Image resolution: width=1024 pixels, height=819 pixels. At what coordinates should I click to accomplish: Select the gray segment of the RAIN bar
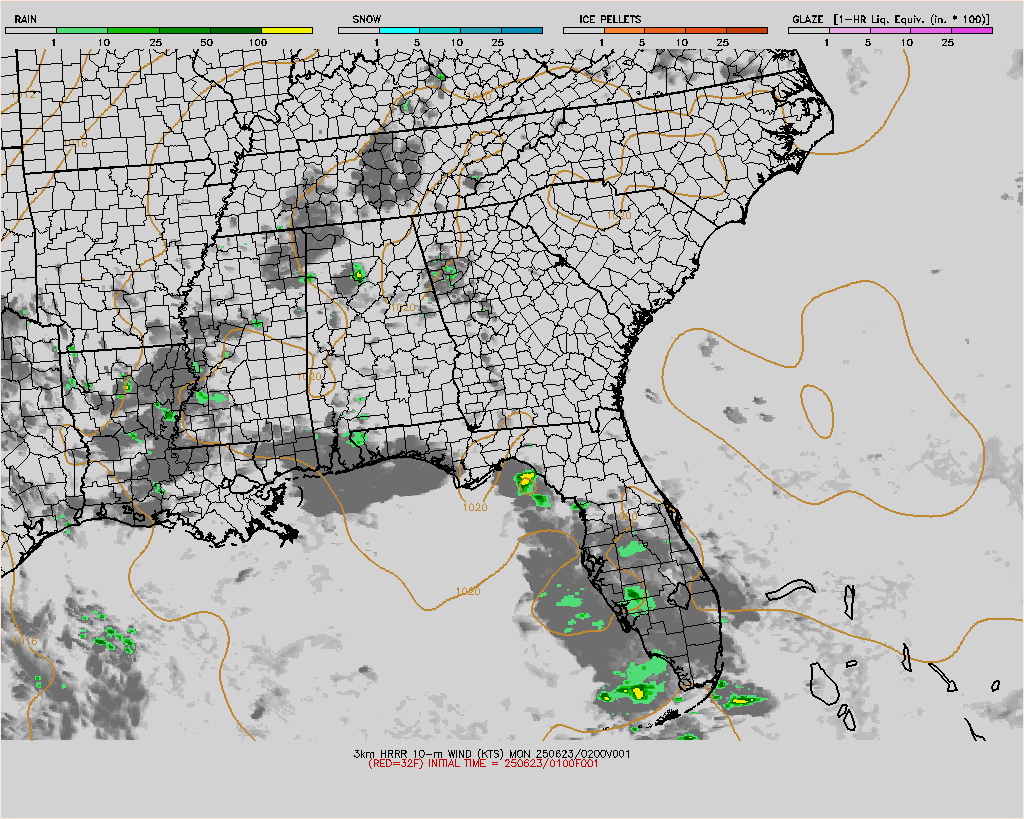(x=31, y=30)
